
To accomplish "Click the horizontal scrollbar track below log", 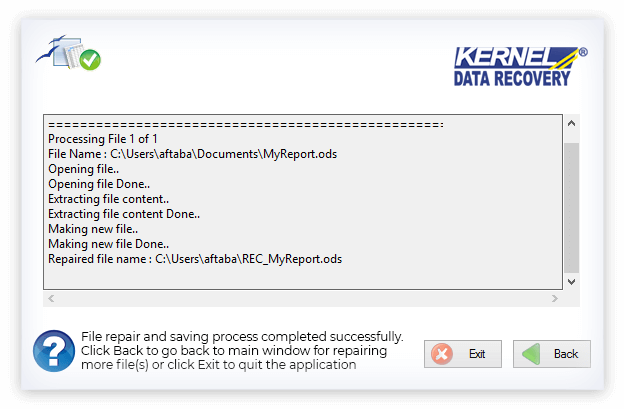I will (x=300, y=298).
